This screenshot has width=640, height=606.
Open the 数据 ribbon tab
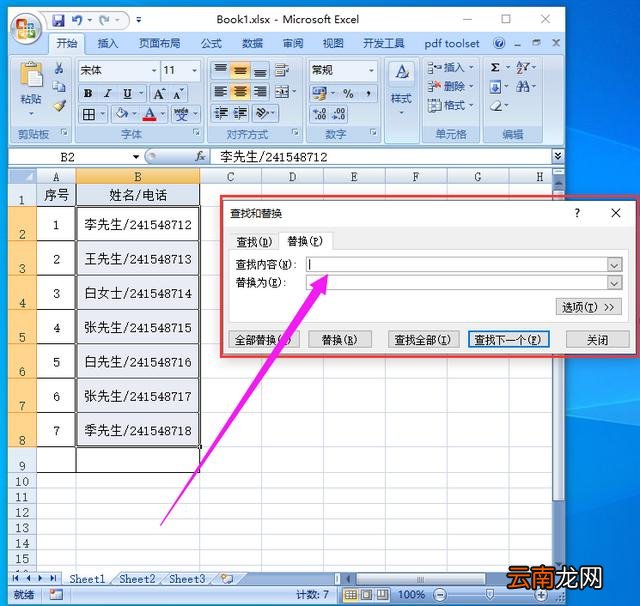pyautogui.click(x=252, y=43)
